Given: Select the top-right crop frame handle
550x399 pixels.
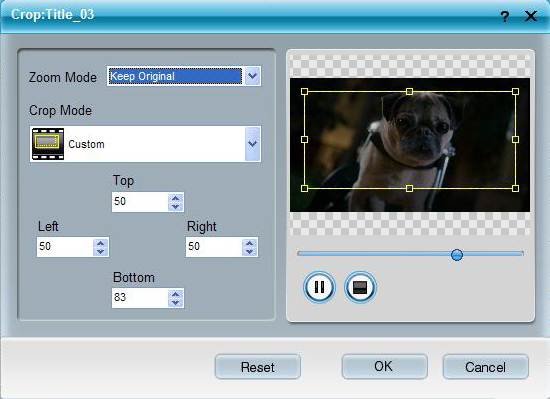Looking at the screenshot, I should tap(515, 92).
